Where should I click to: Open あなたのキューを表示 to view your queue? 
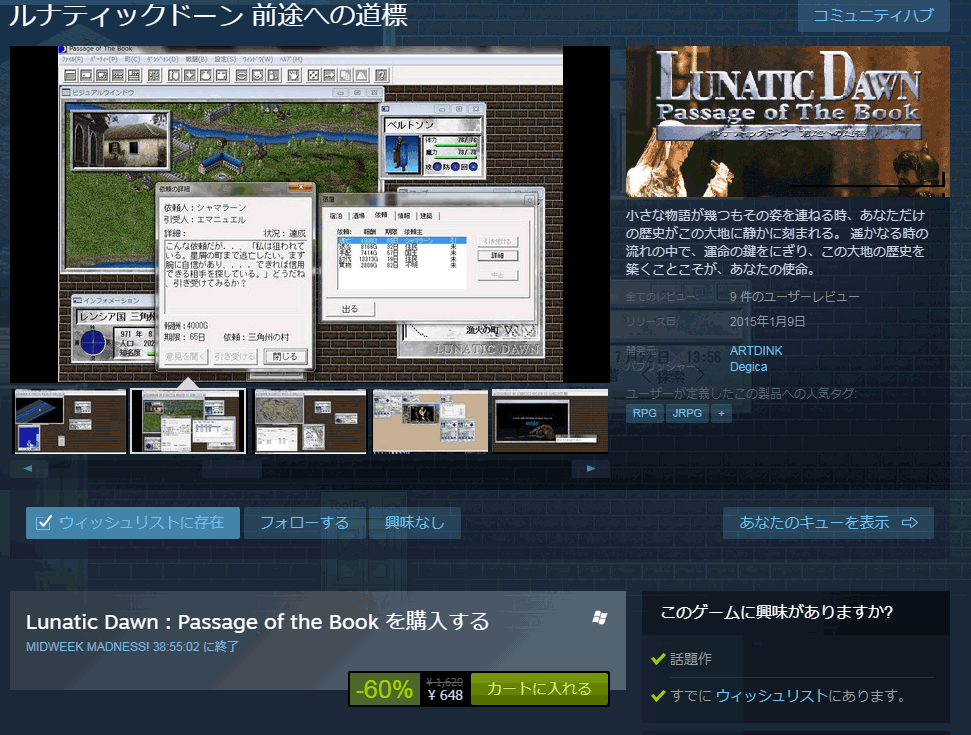(x=828, y=523)
